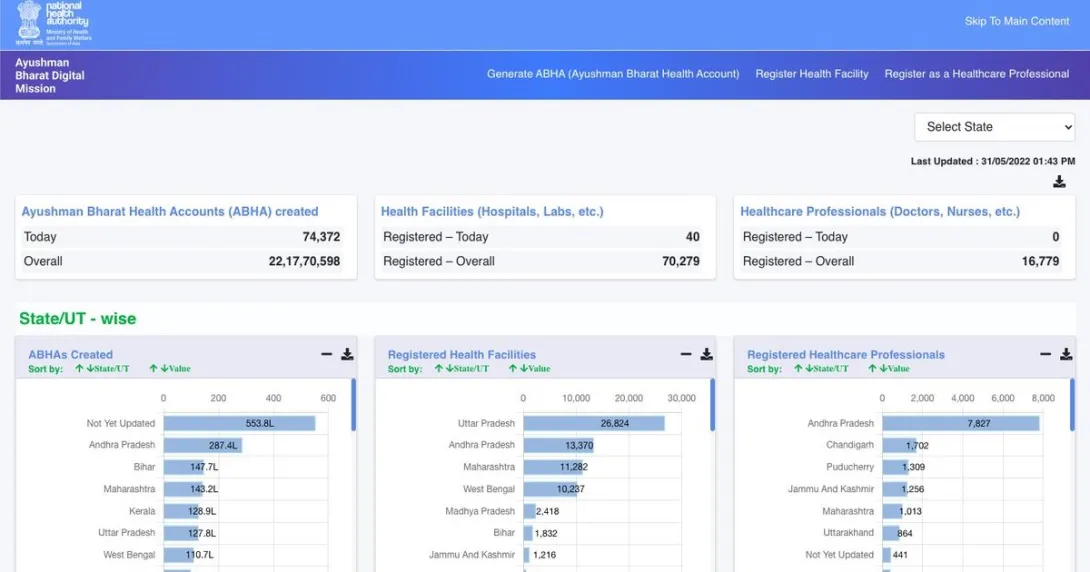Click the West Bengal 10,237 facilities bar
The width and height of the screenshot is (1090, 572).
click(551, 489)
